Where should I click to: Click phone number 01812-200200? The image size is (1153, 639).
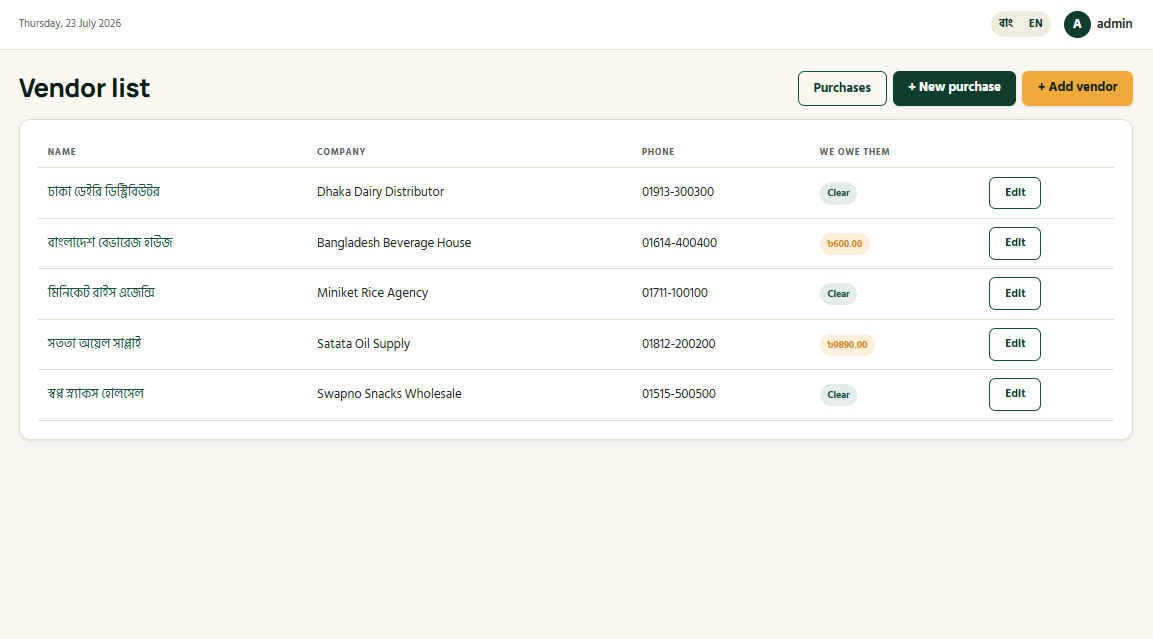point(679,343)
